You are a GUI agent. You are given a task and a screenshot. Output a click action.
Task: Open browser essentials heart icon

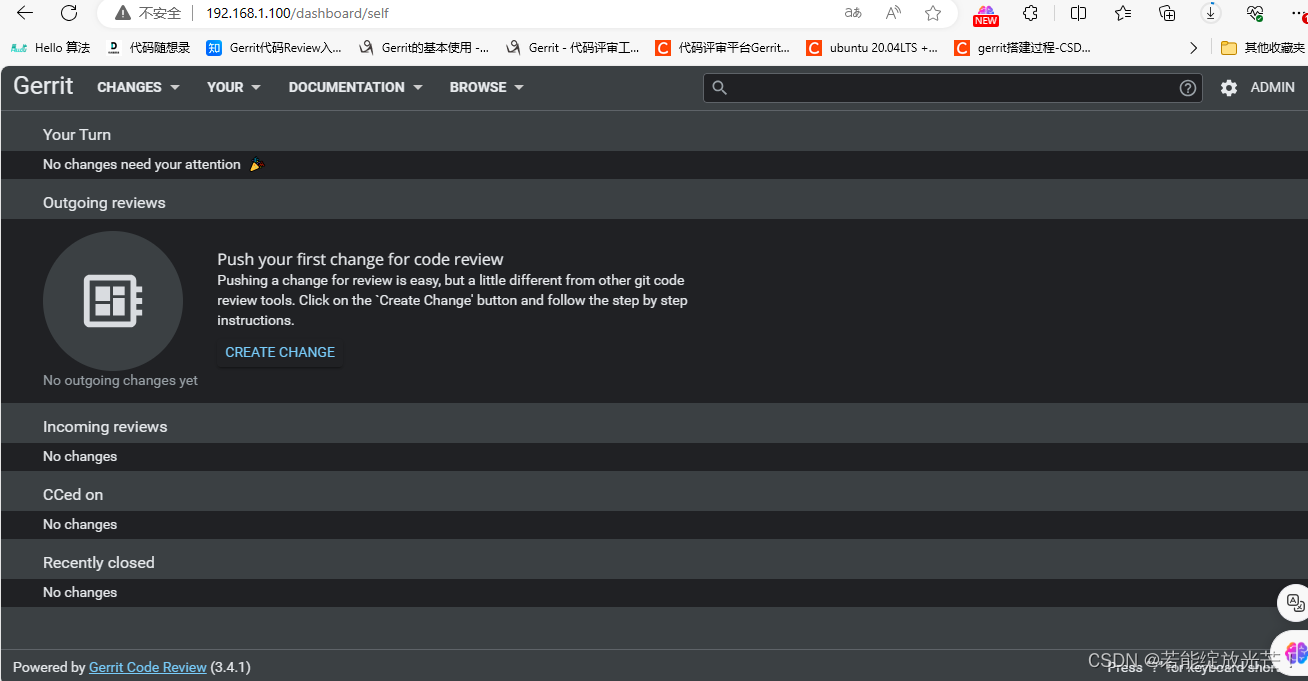click(1255, 13)
